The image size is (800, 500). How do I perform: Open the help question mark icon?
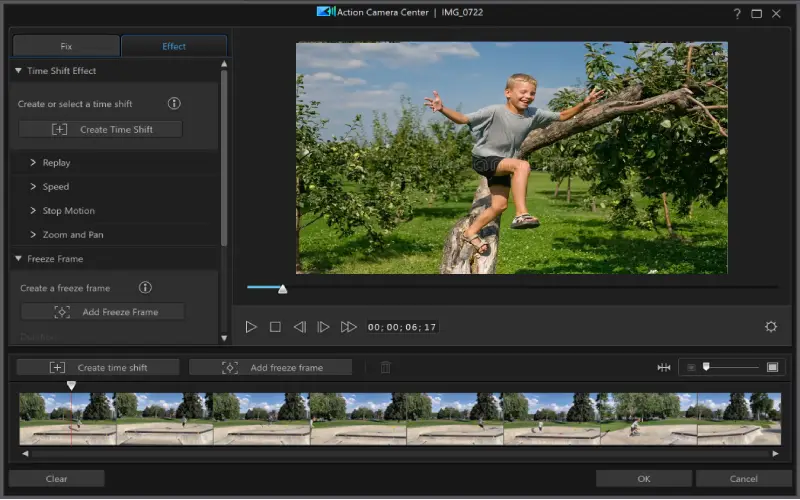tap(737, 13)
